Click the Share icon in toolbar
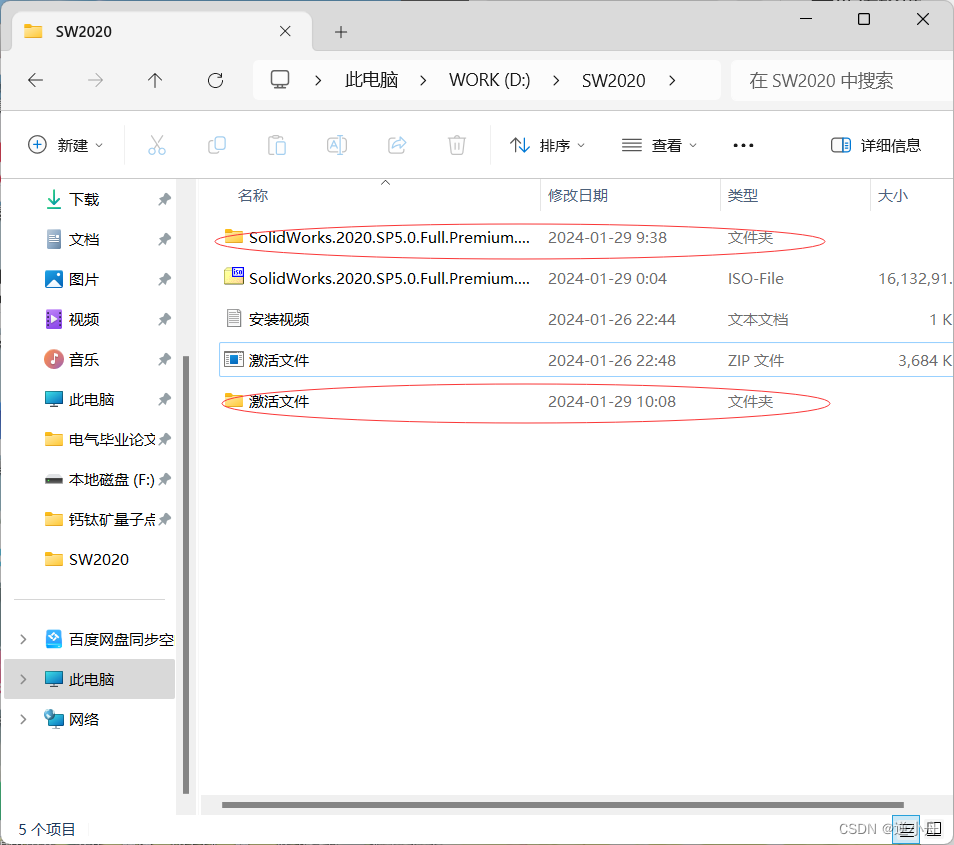The height and width of the screenshot is (845, 954). tap(397, 145)
